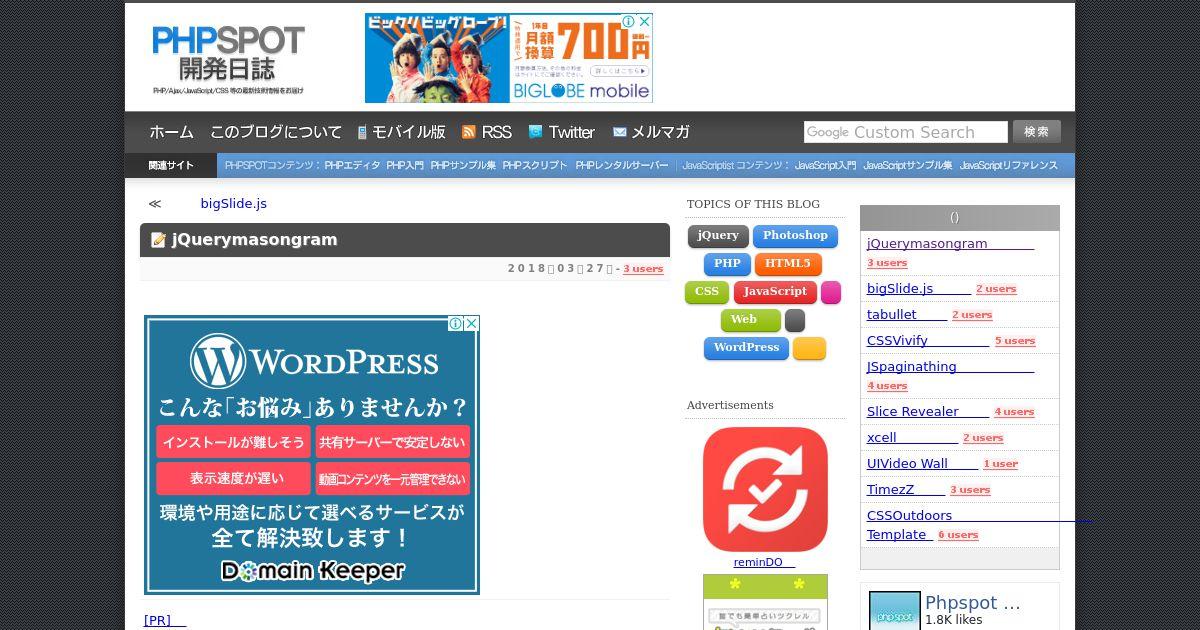Image resolution: width=1200 pixels, height=630 pixels.
Task: Open the BIGLOBE mobile banner ad
Action: pos(509,58)
